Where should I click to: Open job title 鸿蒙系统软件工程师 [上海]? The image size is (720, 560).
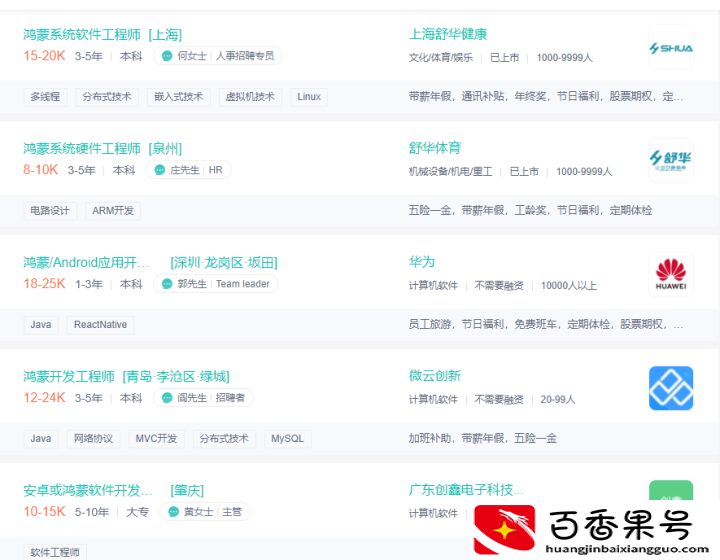102,34
